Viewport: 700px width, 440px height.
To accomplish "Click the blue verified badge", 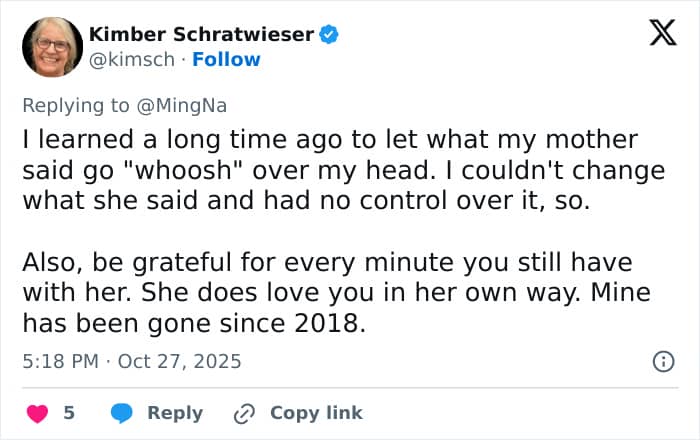I will pyautogui.click(x=329, y=35).
